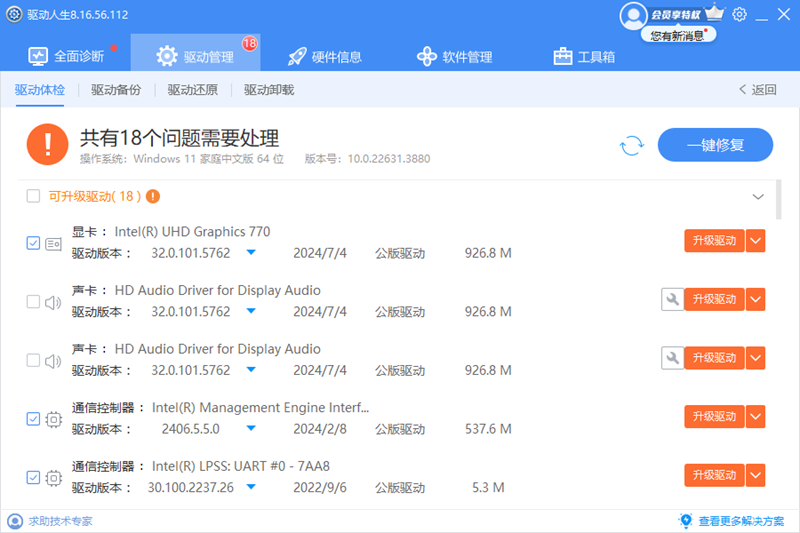Click the orange warning icon beside 可升级驱动
Viewport: 800px width, 533px height.
[153, 196]
